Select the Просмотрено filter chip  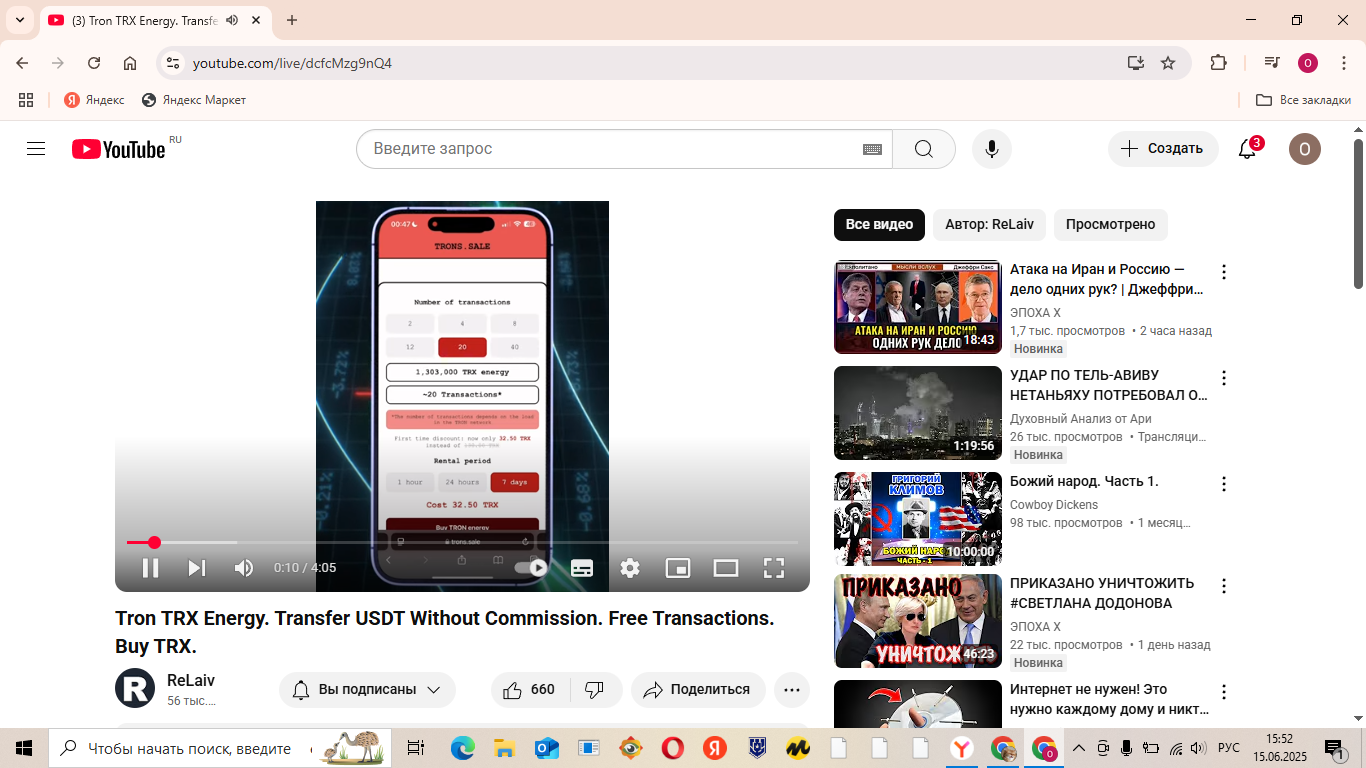click(1110, 224)
